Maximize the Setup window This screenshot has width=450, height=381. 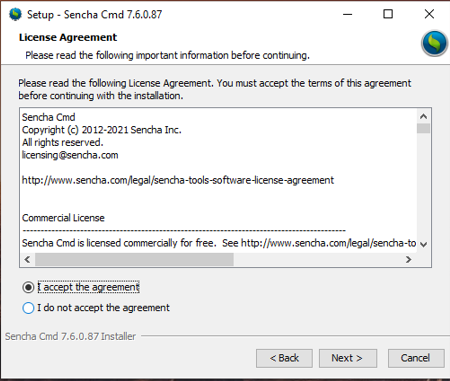tap(388, 14)
